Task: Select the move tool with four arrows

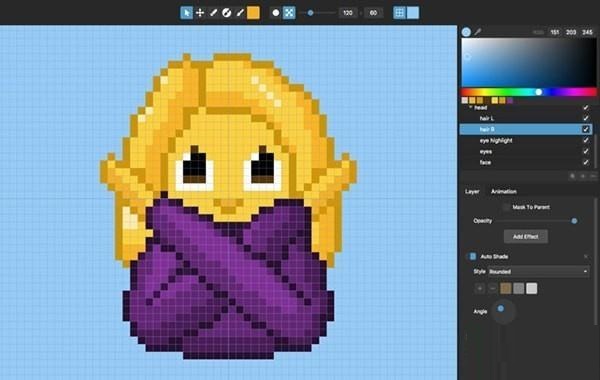Action: (x=200, y=13)
